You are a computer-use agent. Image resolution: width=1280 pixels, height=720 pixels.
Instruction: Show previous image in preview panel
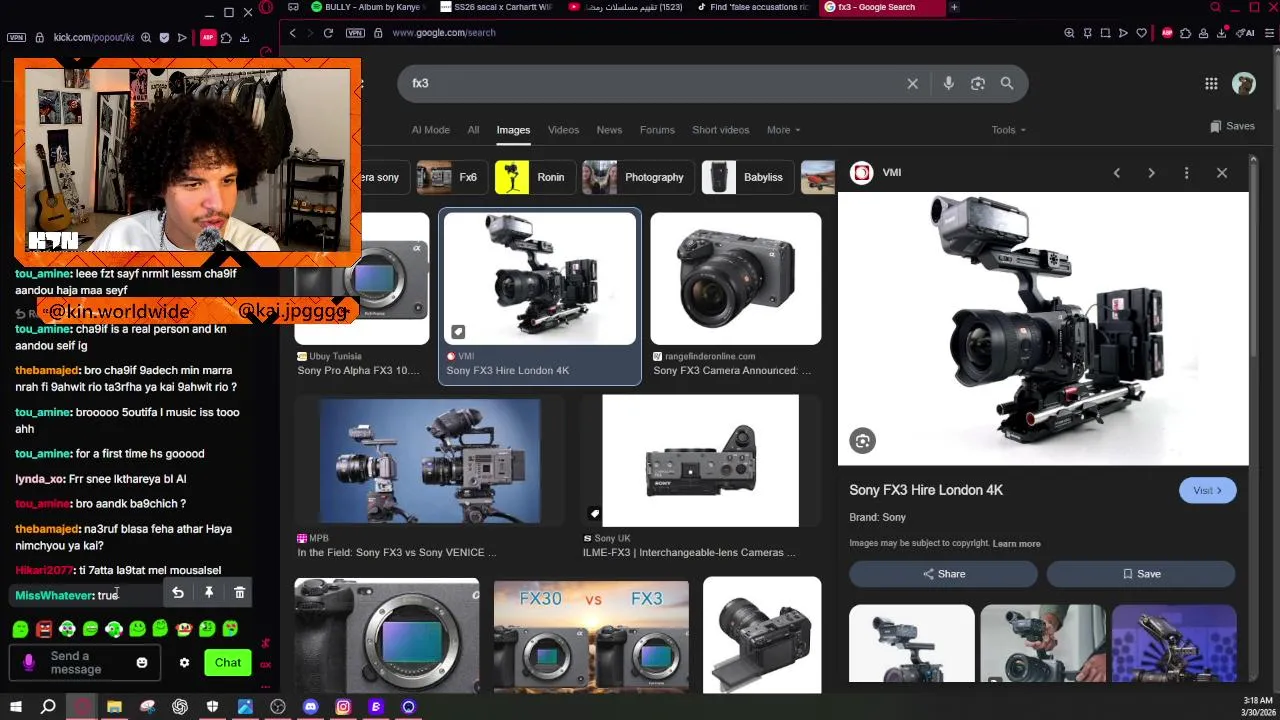[x=1117, y=173]
